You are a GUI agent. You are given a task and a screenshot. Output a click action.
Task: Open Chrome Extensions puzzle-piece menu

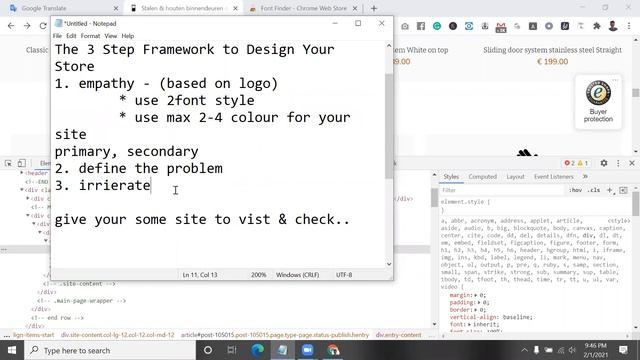pos(597,26)
